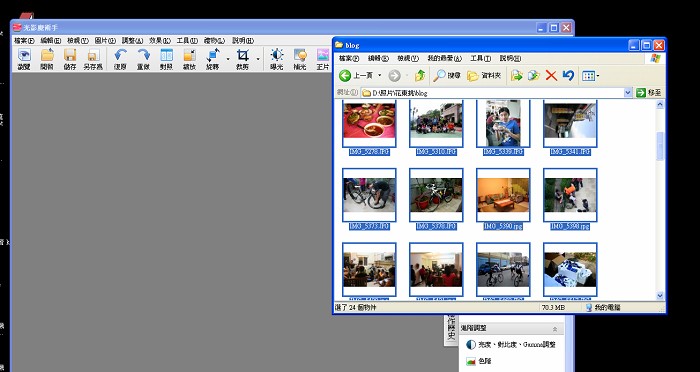The height and width of the screenshot is (372, 700).
Task: Open the 效果 menu in 光影魔術手
Action: 160,41
